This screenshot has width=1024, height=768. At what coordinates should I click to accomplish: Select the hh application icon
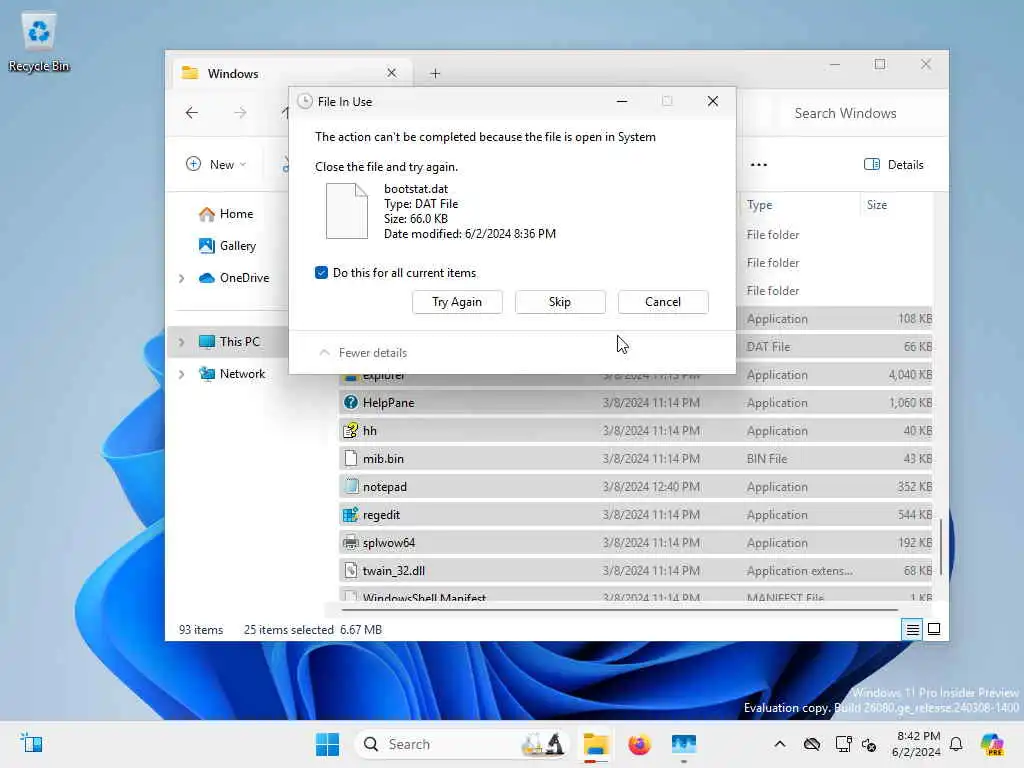coord(351,430)
